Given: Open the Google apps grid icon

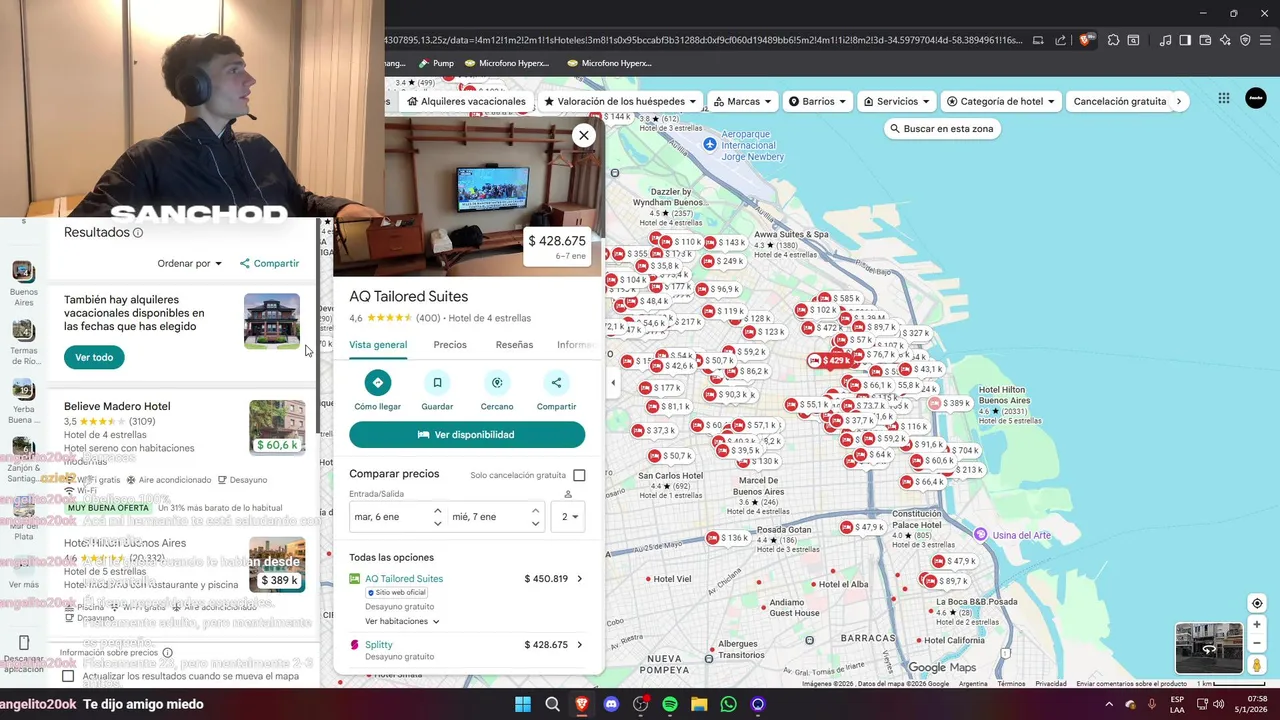Looking at the screenshot, I should [x=1224, y=98].
